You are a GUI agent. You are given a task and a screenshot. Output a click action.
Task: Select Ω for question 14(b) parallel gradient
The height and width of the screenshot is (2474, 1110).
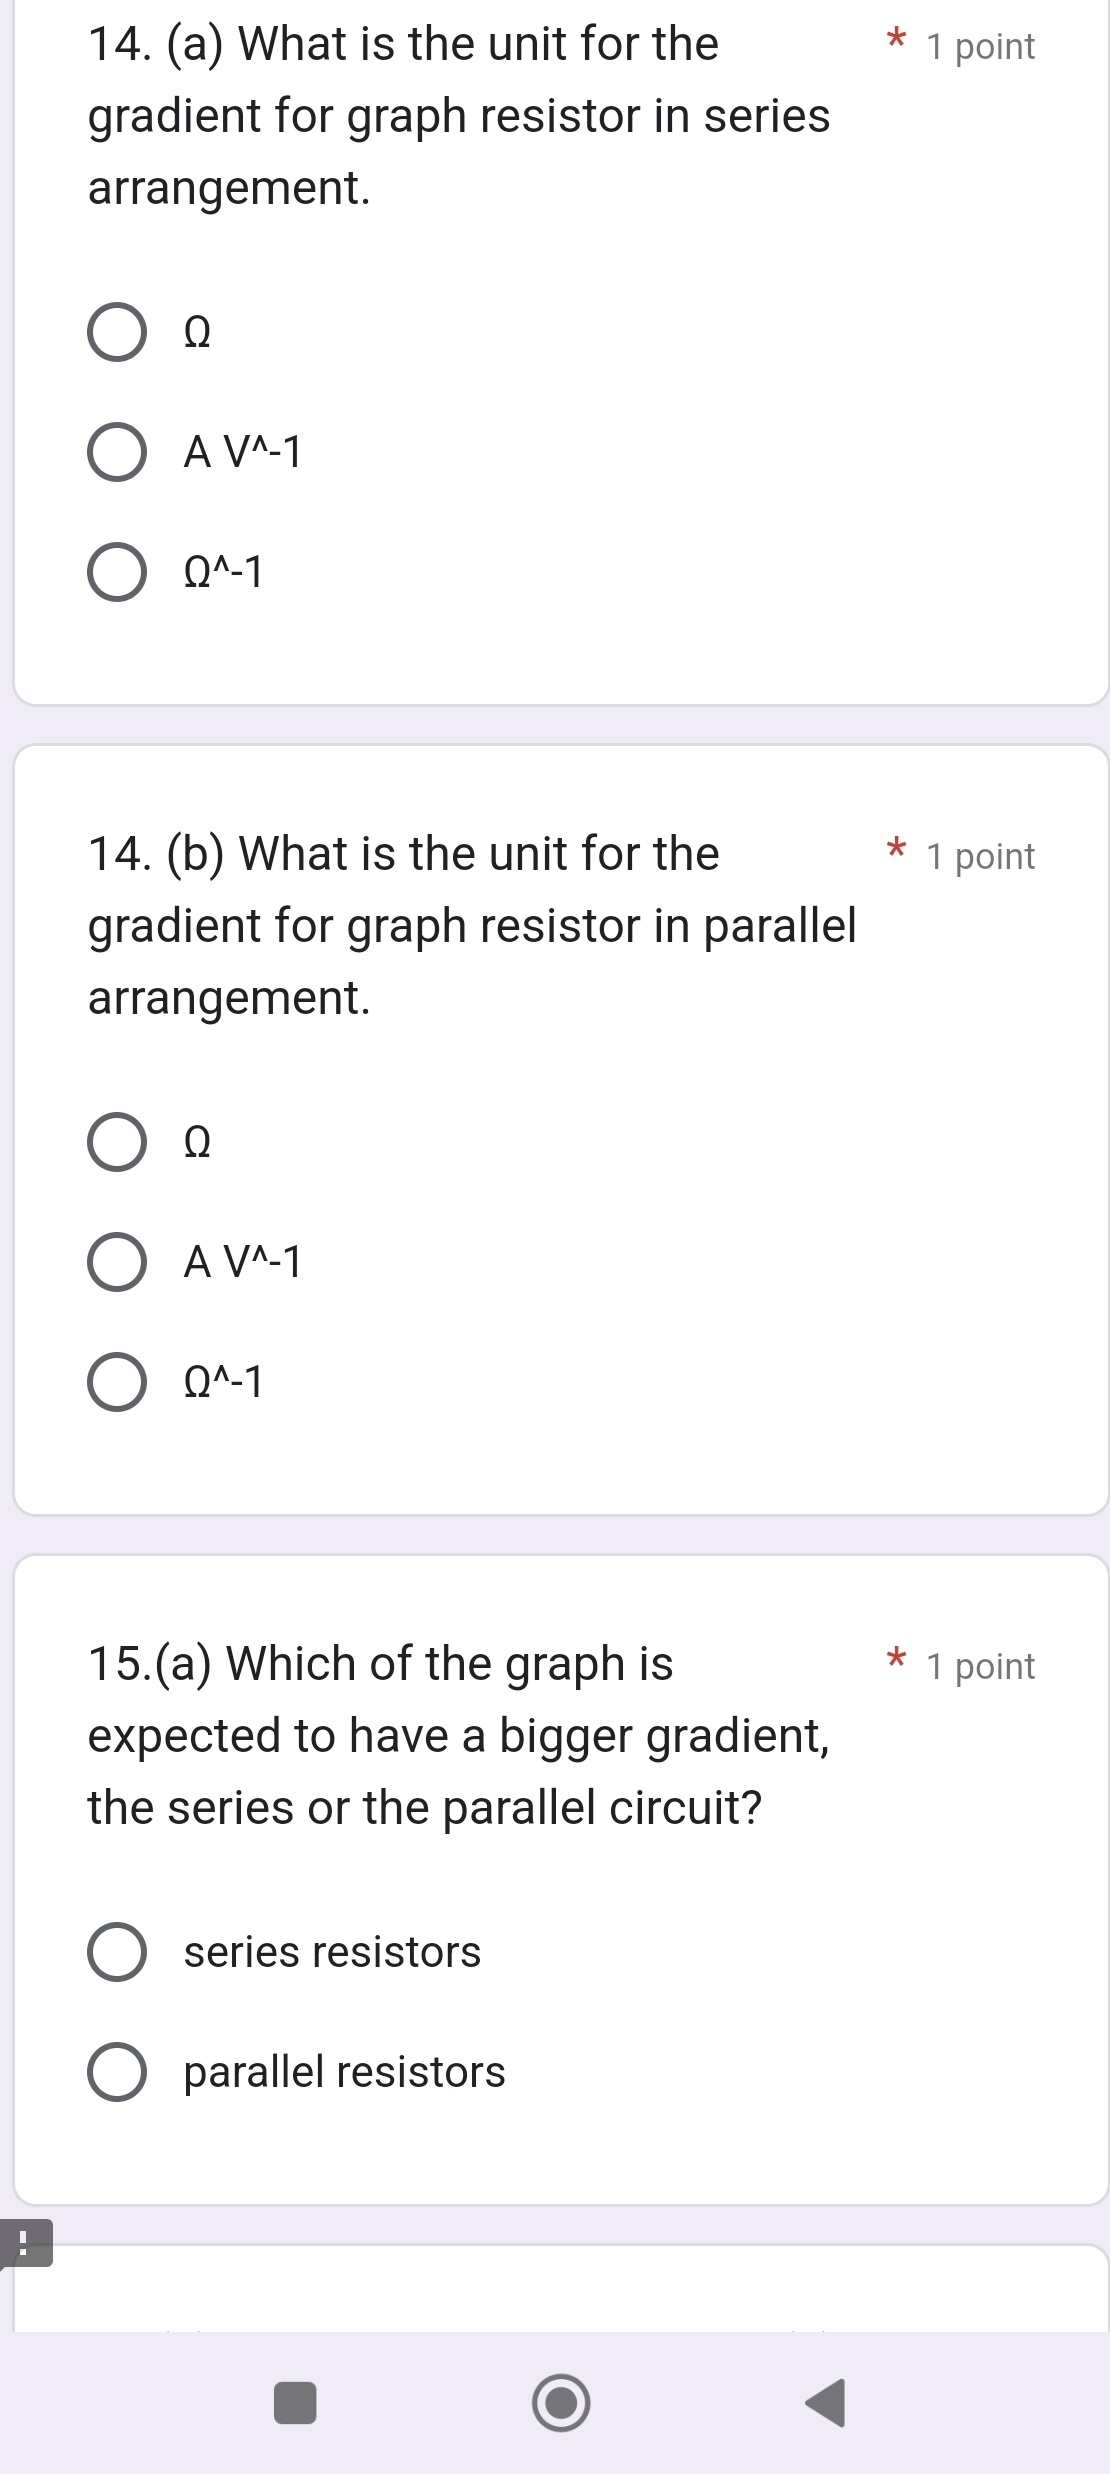click(x=117, y=1142)
